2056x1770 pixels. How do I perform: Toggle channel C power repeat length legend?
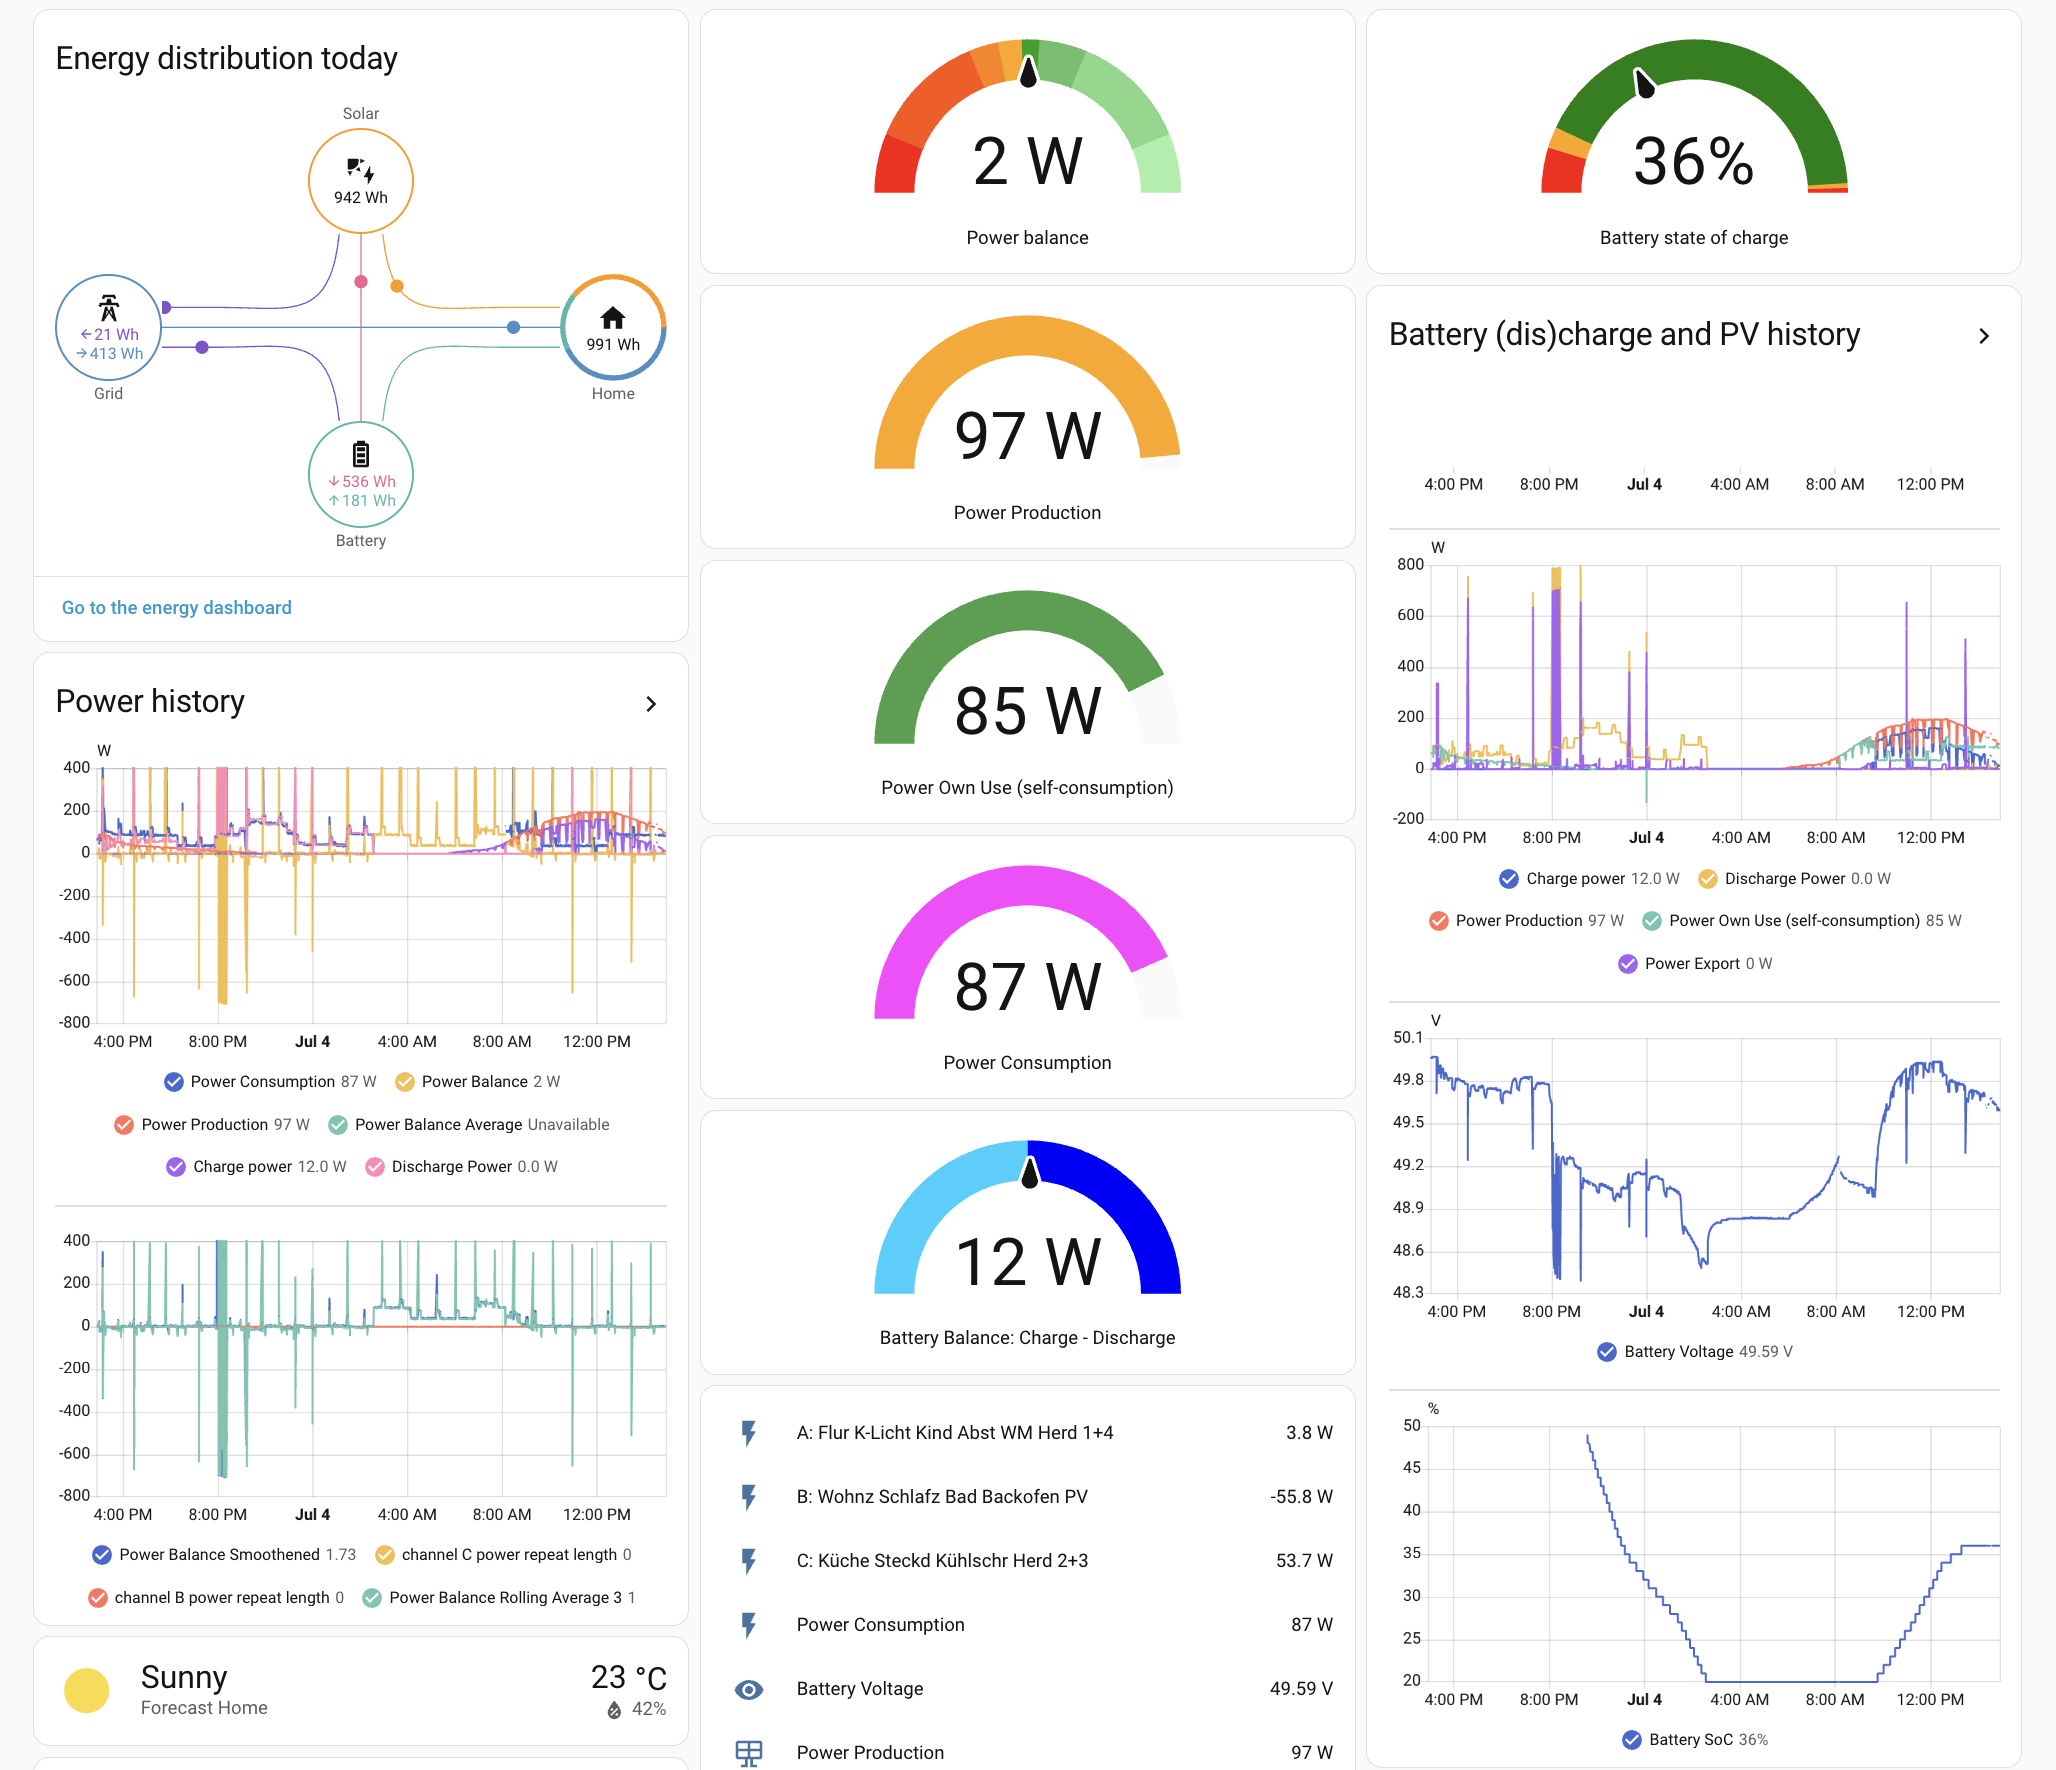point(503,1555)
